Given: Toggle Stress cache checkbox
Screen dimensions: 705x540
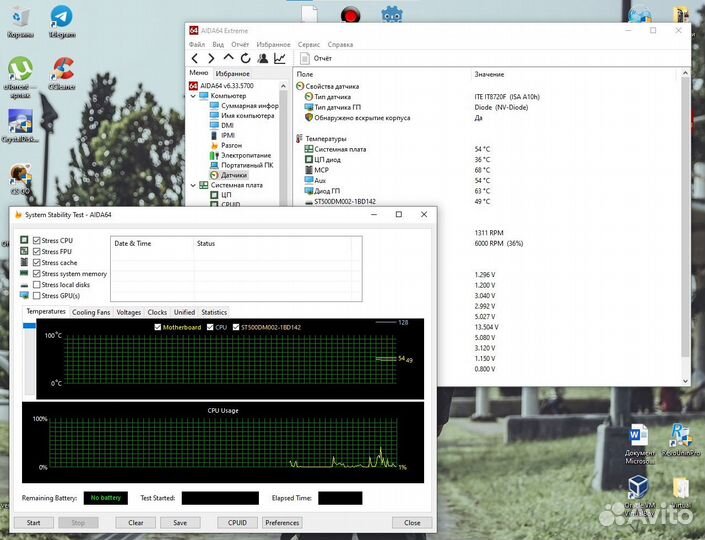Looking at the screenshot, I should point(37,263).
